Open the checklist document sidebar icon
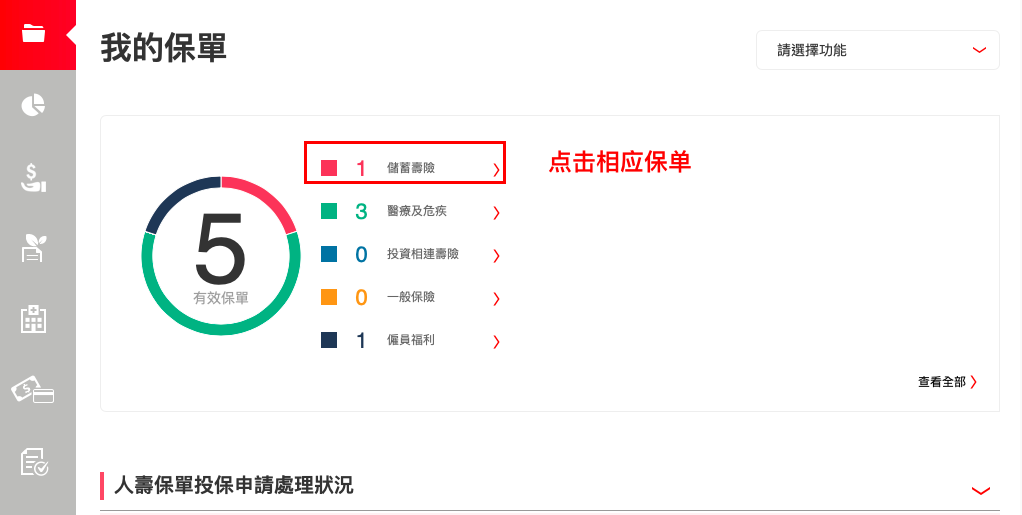The image size is (1022, 515). [35, 462]
